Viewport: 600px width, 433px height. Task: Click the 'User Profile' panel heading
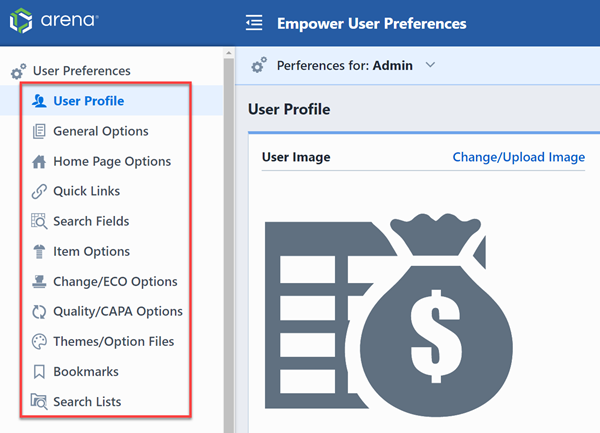click(x=289, y=109)
